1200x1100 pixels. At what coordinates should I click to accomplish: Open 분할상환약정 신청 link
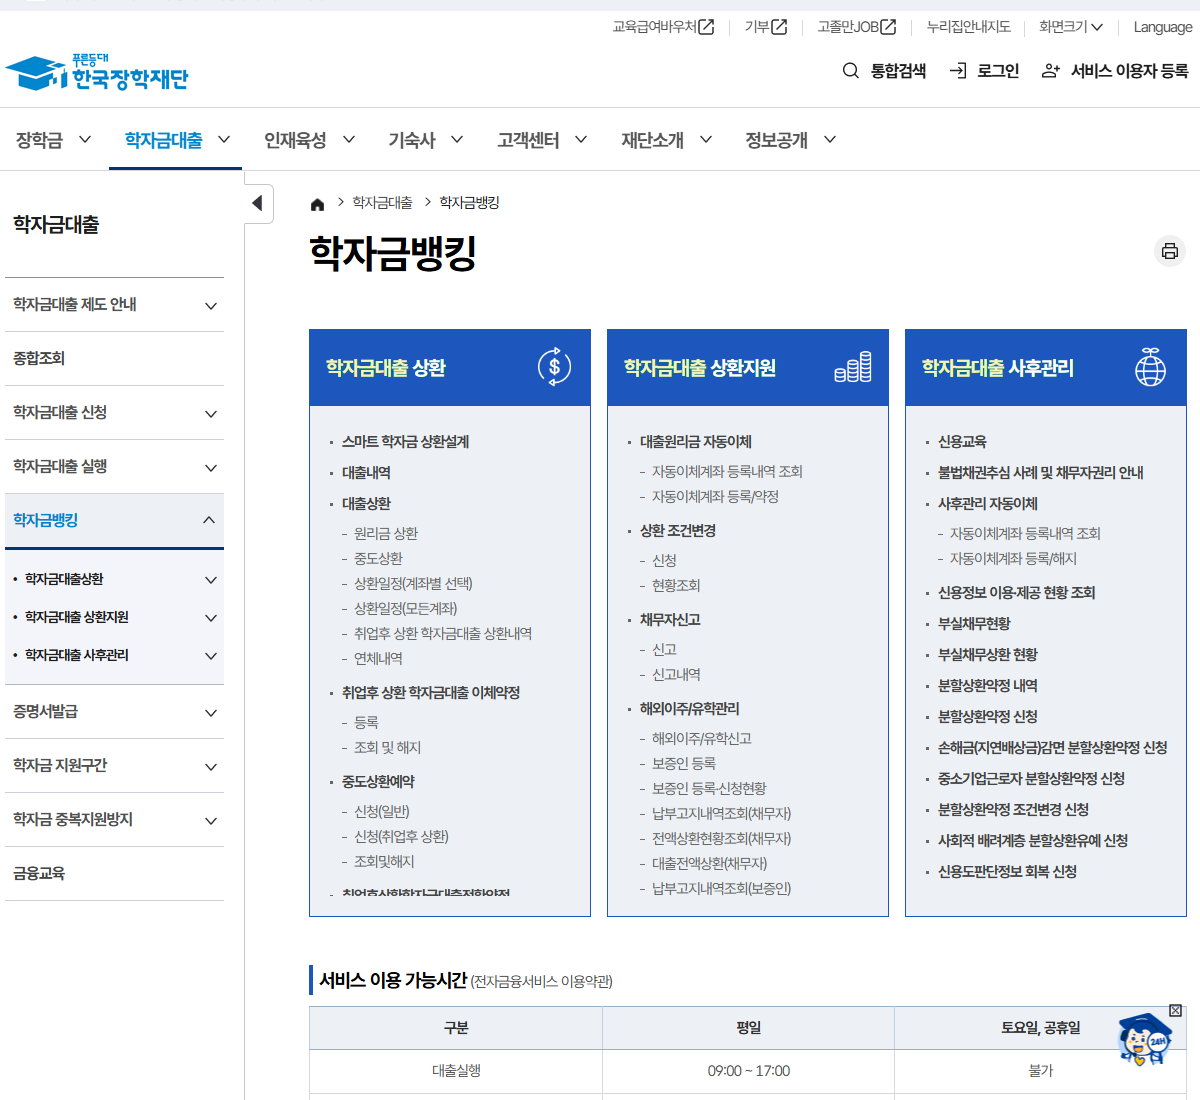pos(987,717)
